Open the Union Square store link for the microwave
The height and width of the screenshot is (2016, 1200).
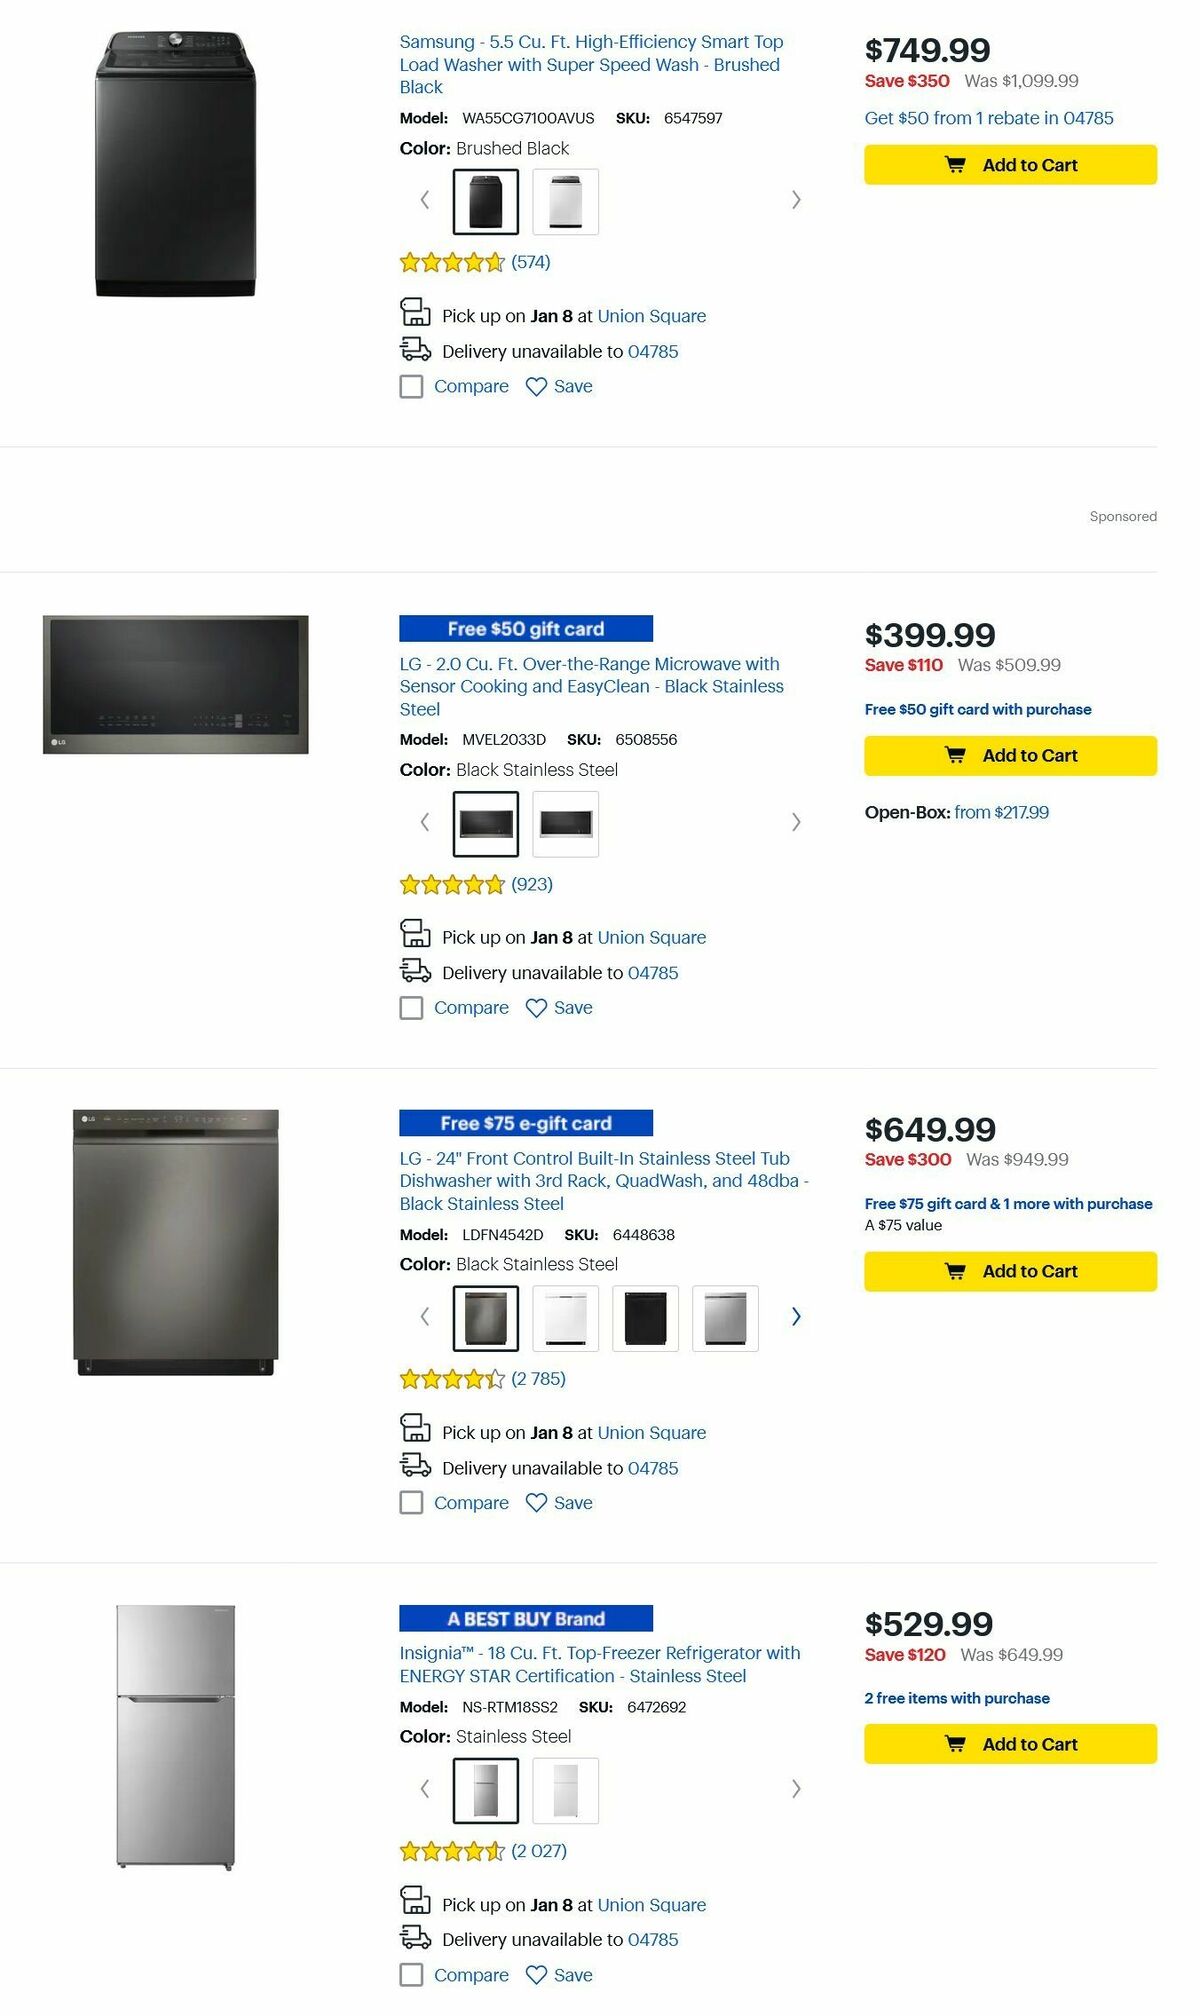651,937
